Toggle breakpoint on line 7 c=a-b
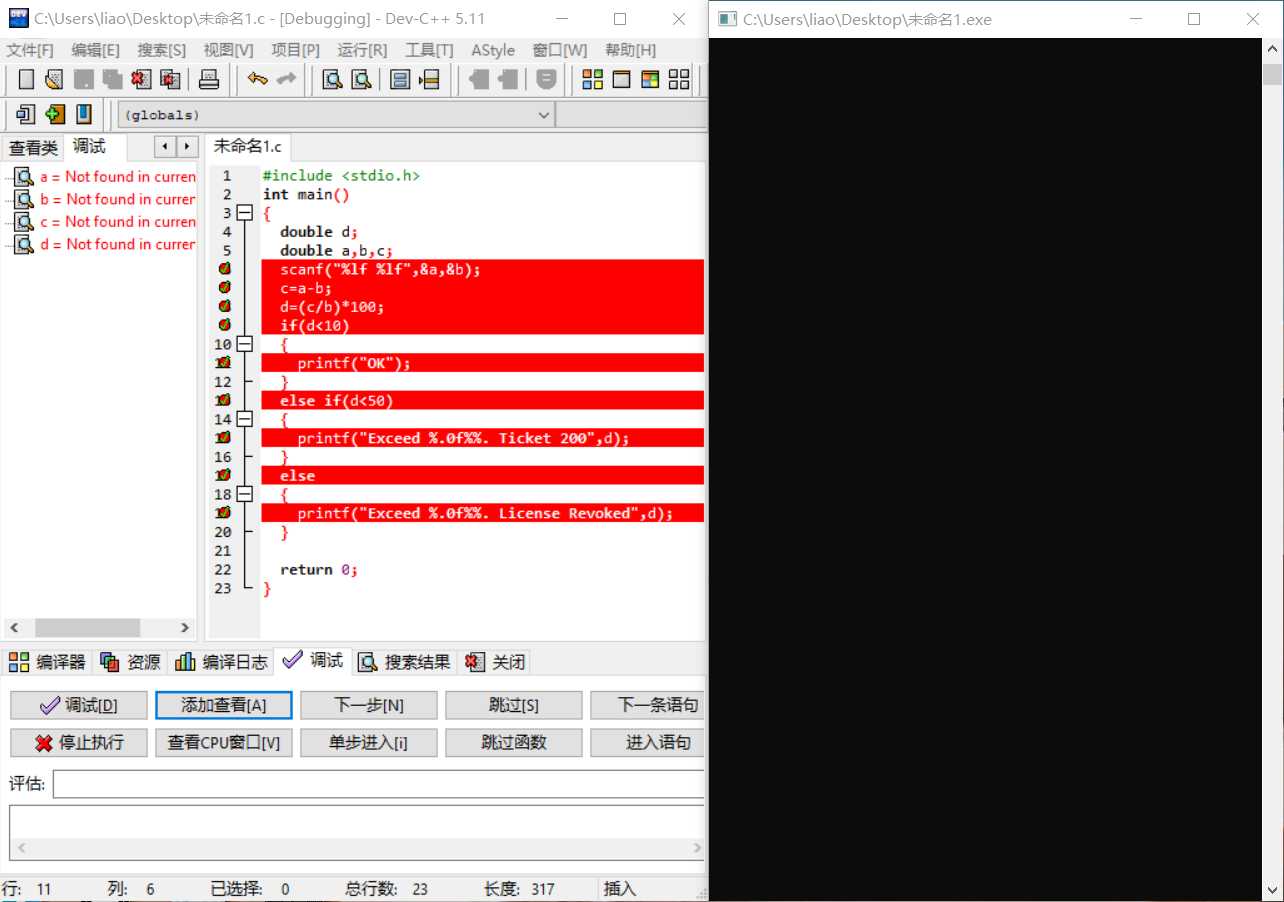The height and width of the screenshot is (902, 1284). (x=224, y=288)
